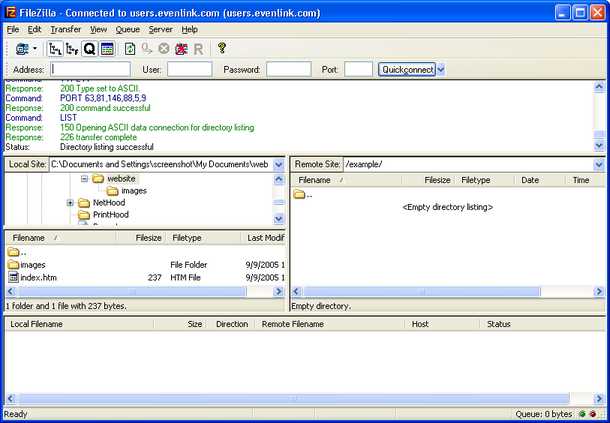610x423 pixels.
Task: Sort local list by Filesize column
Action: click(x=141, y=238)
